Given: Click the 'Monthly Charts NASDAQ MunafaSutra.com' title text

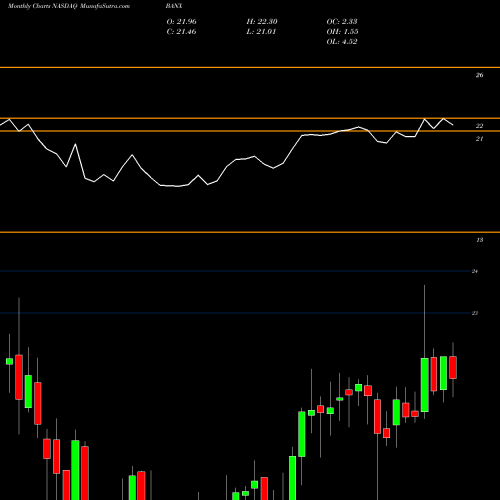Looking at the screenshot, I should click(x=69, y=6).
